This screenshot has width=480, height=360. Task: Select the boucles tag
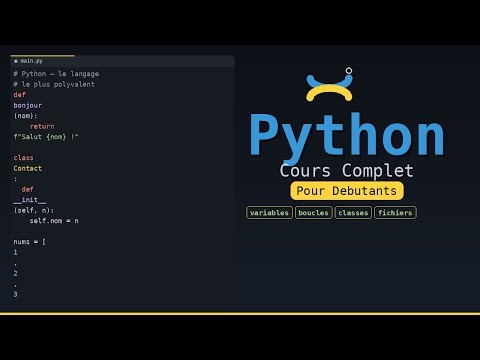click(x=313, y=213)
